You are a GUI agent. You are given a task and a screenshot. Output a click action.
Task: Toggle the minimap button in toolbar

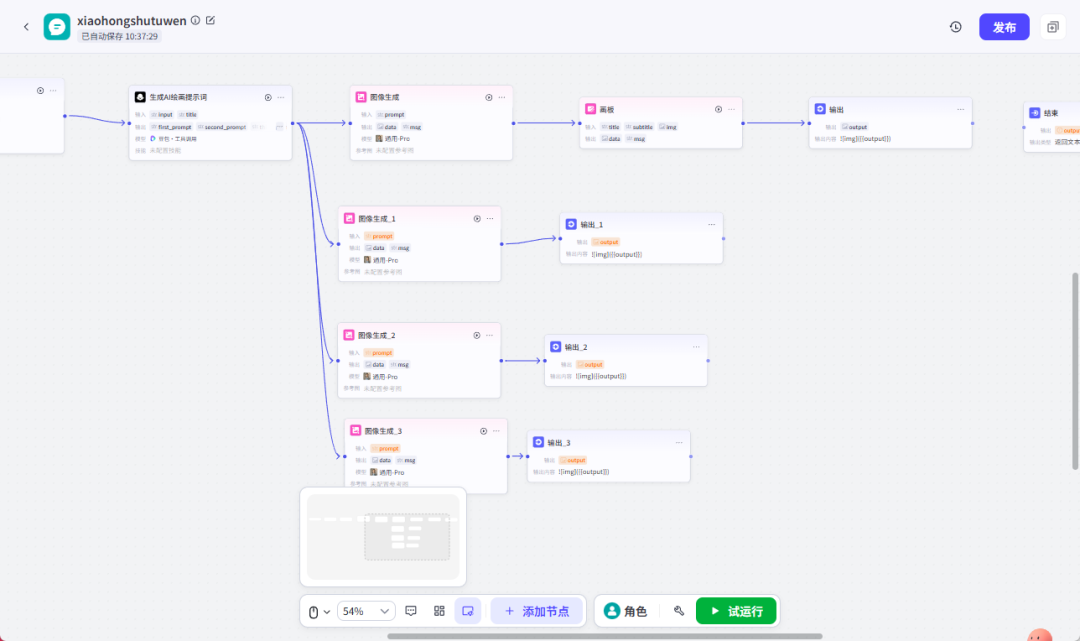point(468,611)
